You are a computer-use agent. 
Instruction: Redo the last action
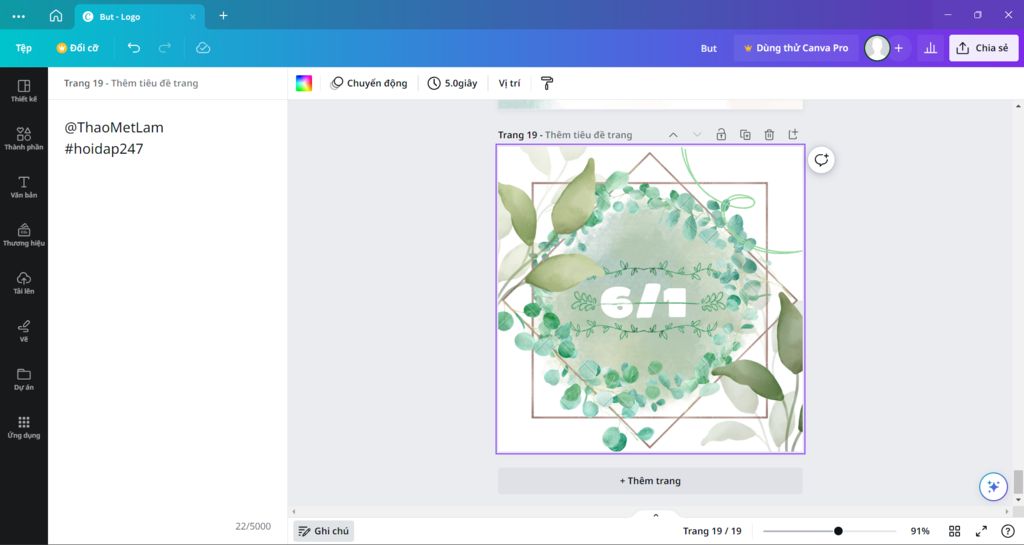[165, 48]
